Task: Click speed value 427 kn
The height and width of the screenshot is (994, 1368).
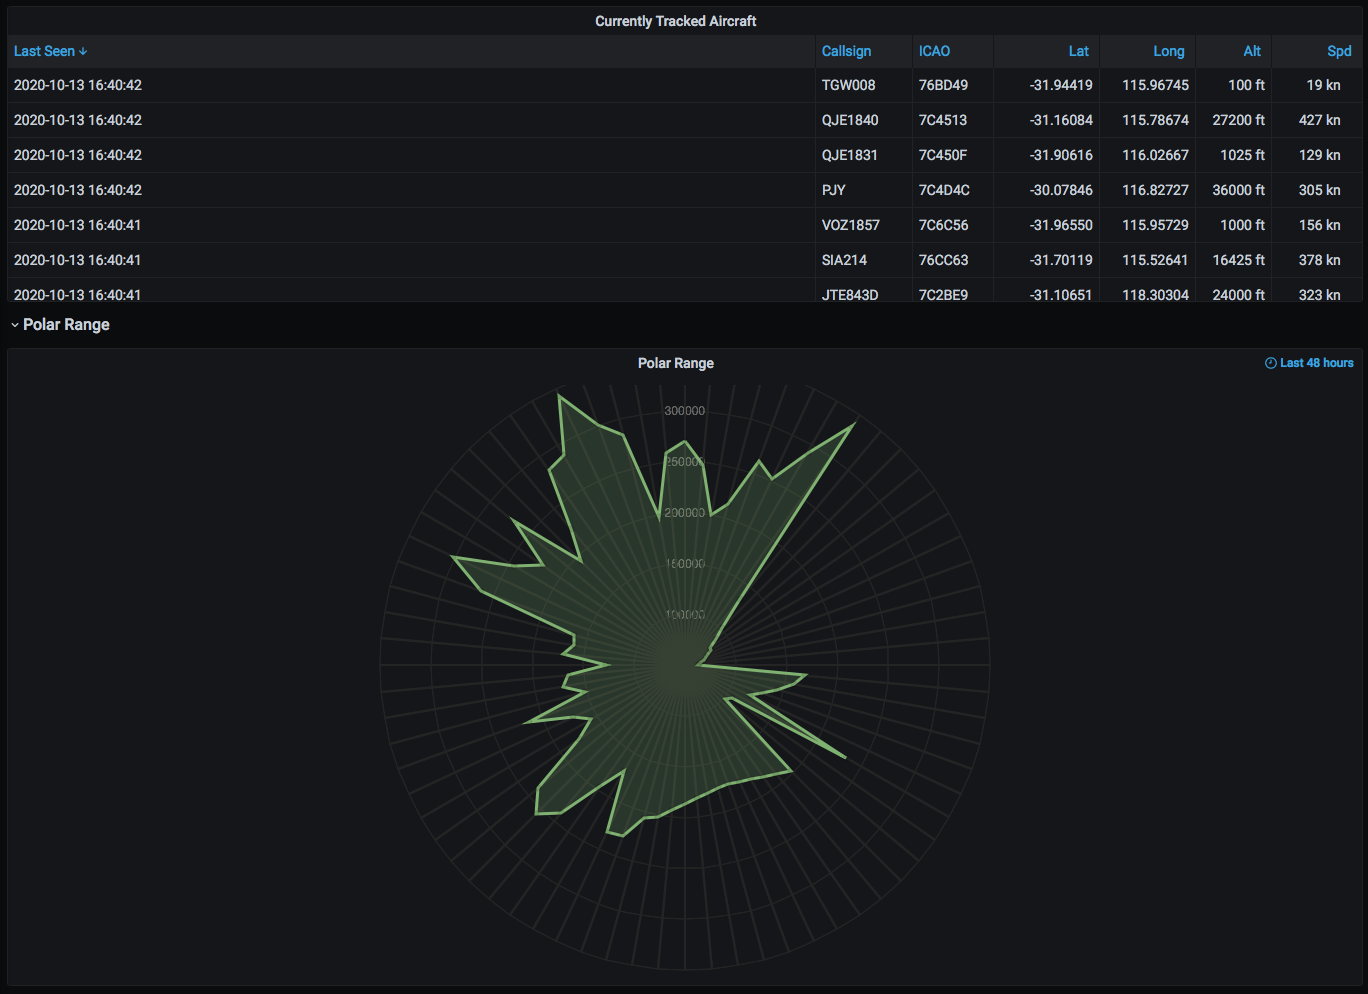Action: pos(1319,120)
